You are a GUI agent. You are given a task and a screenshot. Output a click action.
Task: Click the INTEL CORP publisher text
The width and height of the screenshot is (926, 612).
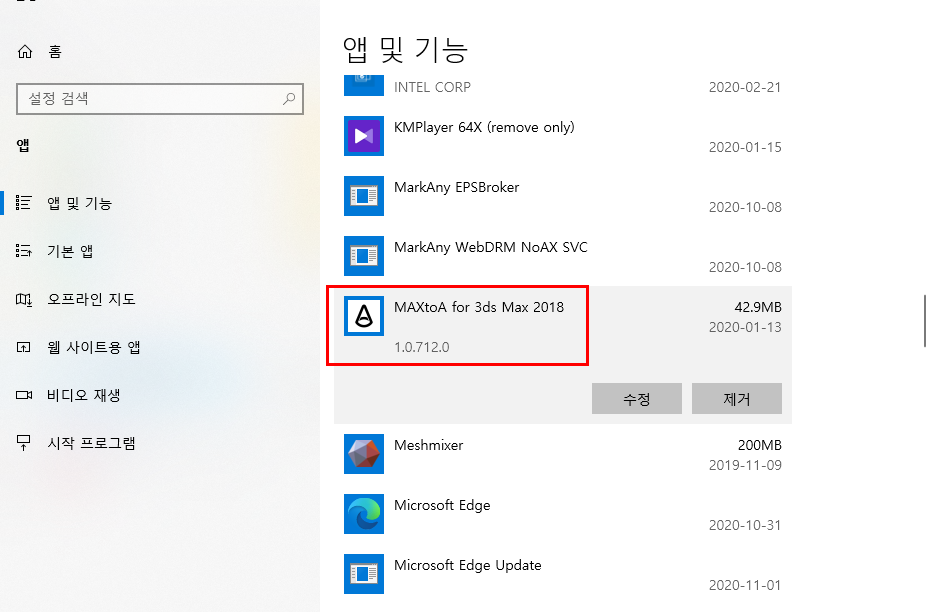point(432,87)
